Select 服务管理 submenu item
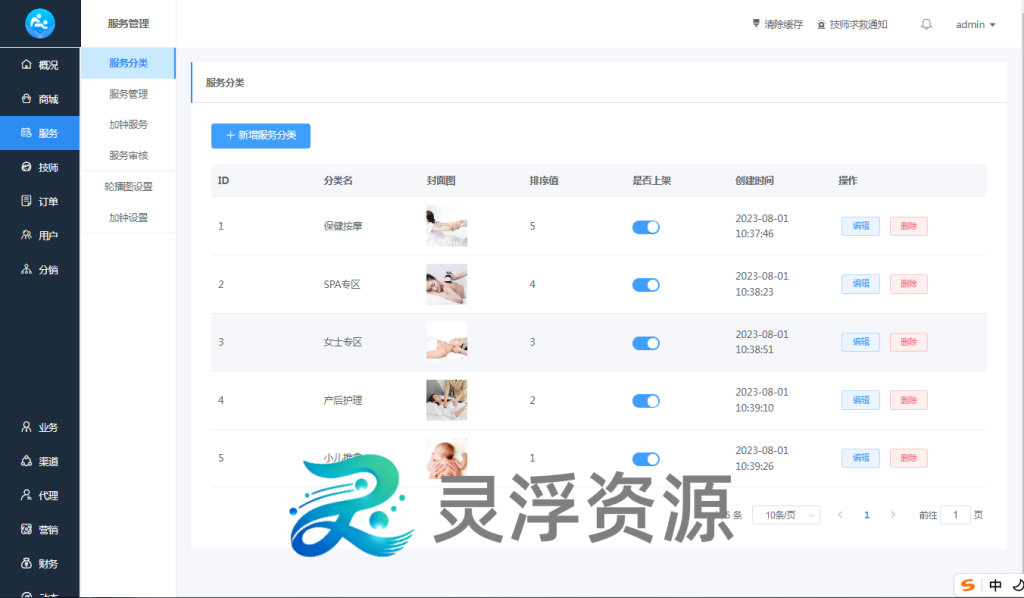The height and width of the screenshot is (598, 1024). pos(128,94)
